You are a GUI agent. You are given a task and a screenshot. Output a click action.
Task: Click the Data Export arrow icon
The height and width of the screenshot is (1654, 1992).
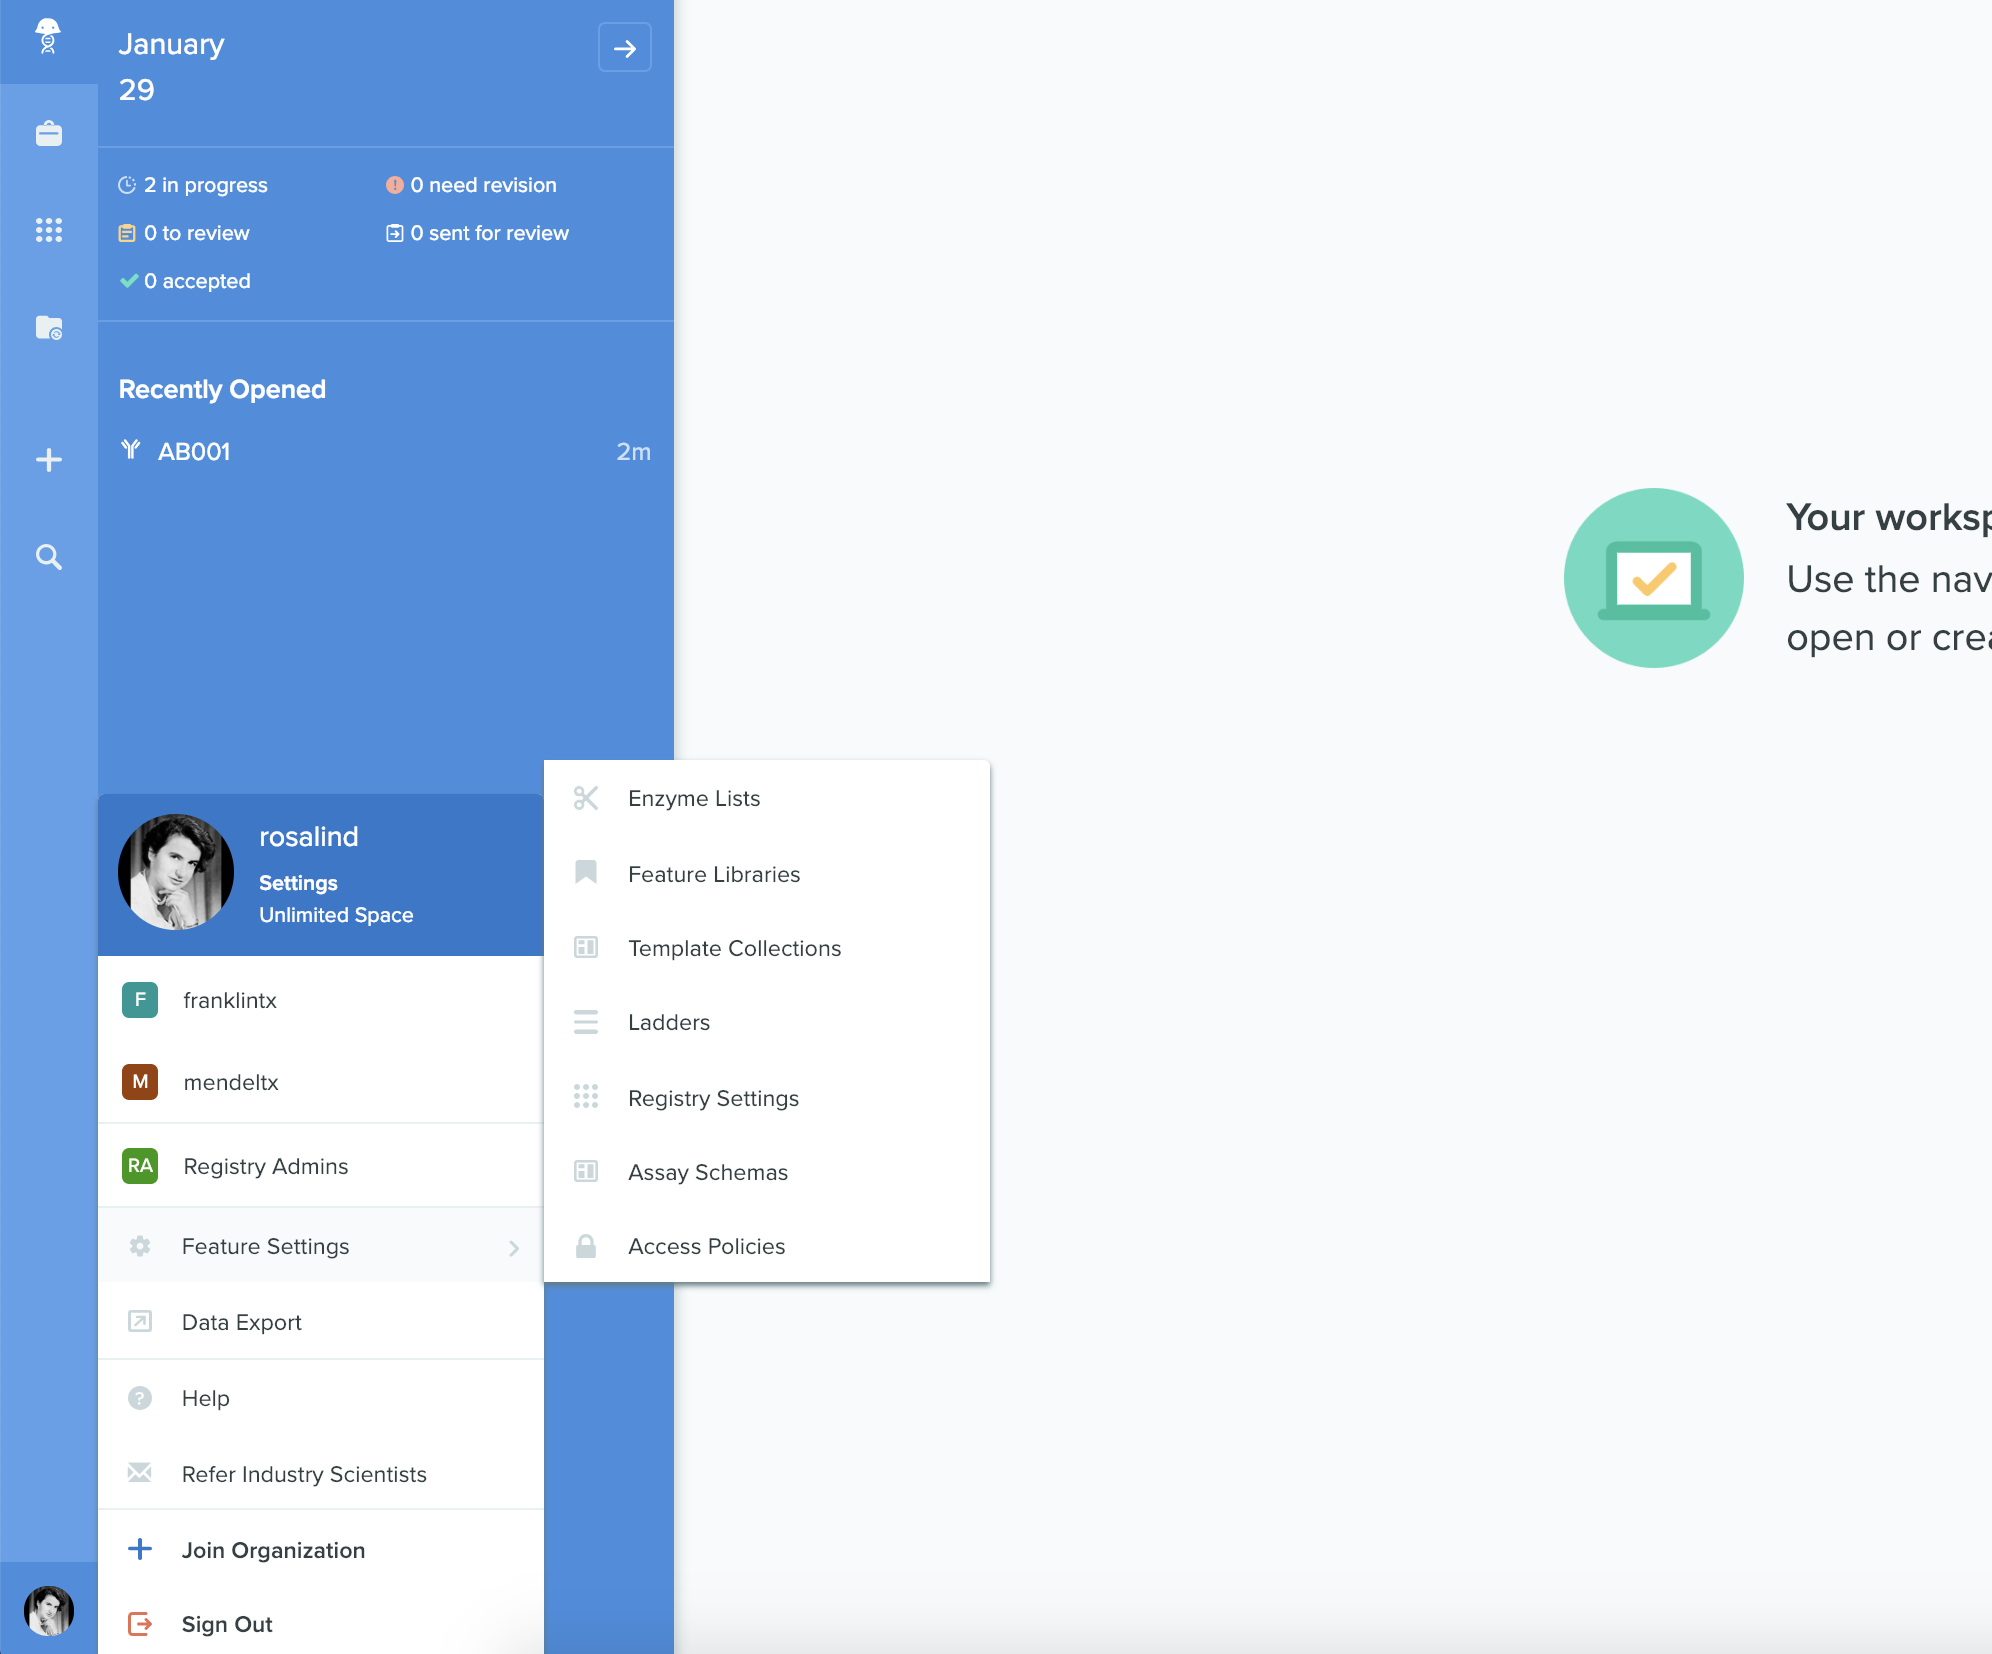(140, 1322)
